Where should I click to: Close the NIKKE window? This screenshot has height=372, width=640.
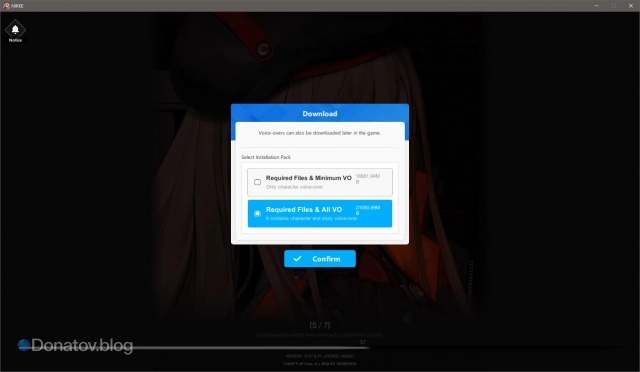point(631,6)
